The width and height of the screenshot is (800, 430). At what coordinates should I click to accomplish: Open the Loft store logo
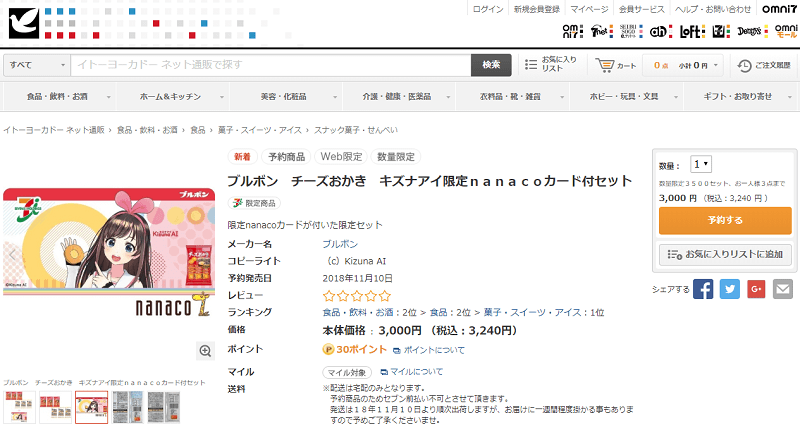point(692,31)
